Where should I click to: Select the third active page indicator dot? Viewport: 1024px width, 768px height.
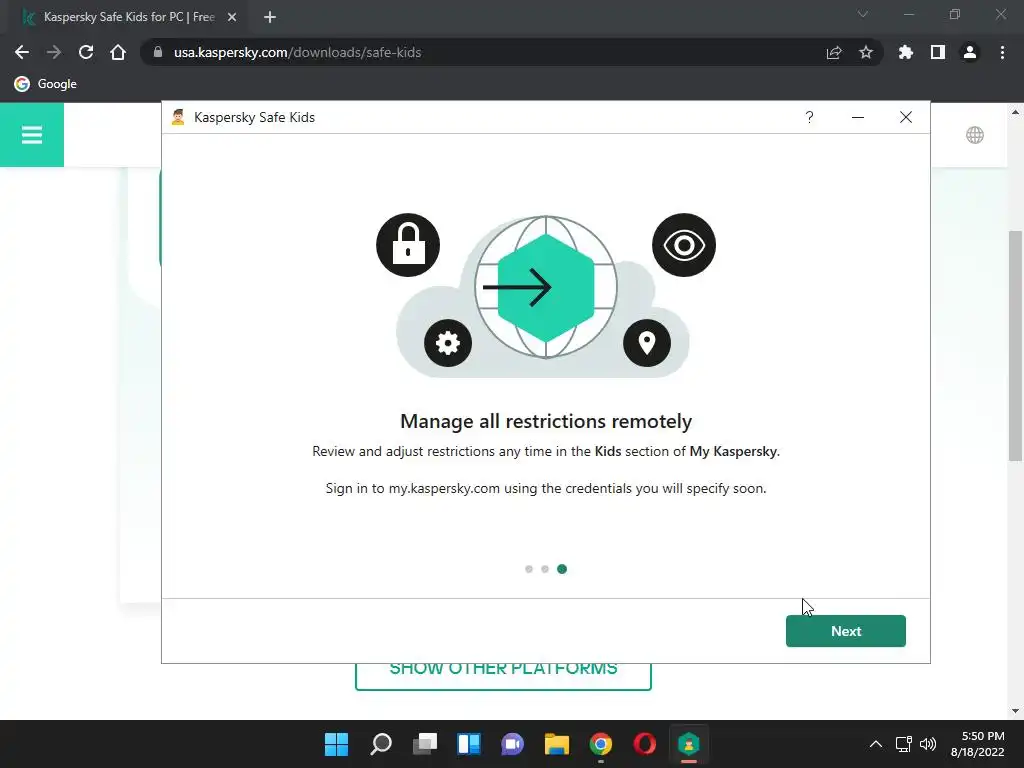coord(562,569)
